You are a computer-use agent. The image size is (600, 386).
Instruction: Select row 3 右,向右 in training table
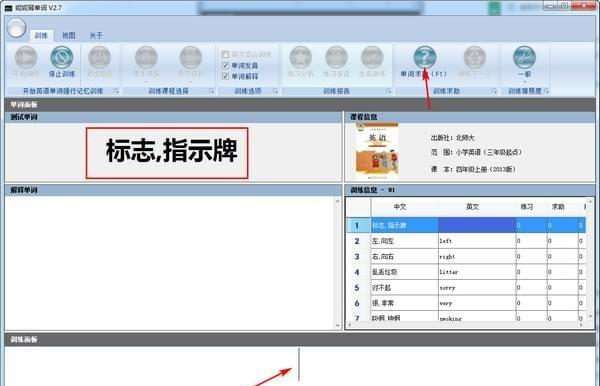coord(466,256)
